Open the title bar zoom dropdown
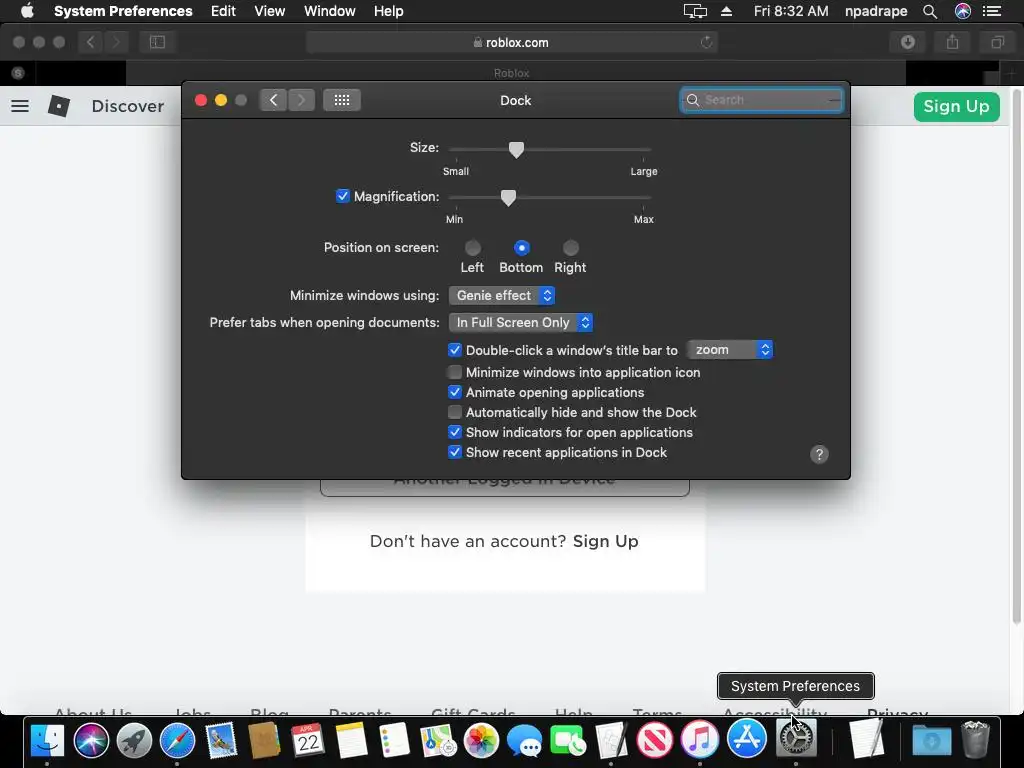Image resolution: width=1024 pixels, height=768 pixels. pyautogui.click(x=729, y=350)
